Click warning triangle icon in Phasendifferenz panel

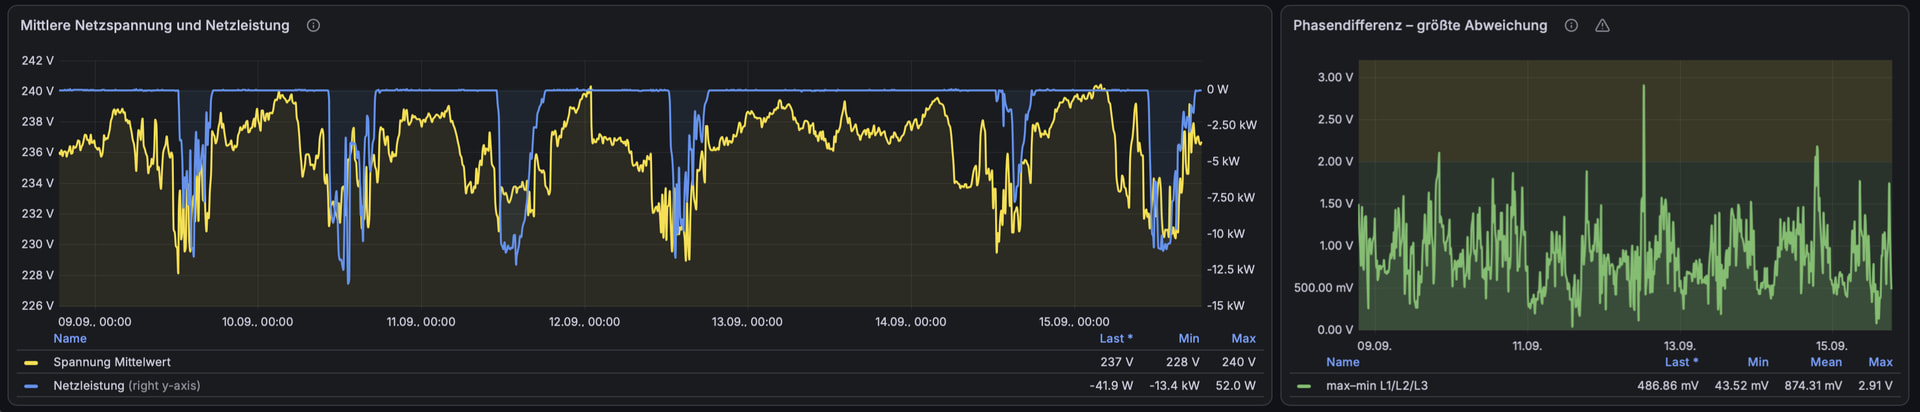pos(1602,26)
